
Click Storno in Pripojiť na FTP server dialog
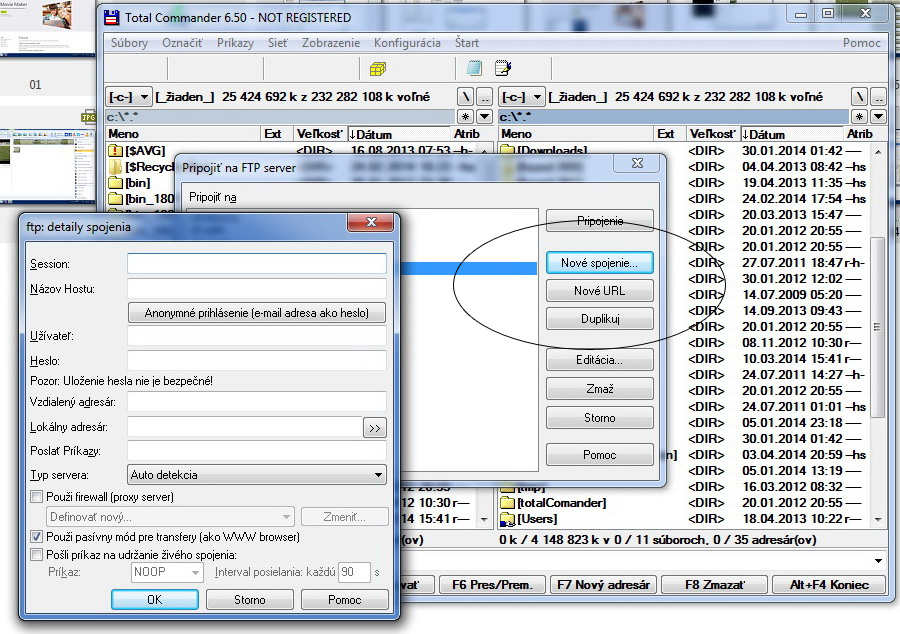coord(599,418)
